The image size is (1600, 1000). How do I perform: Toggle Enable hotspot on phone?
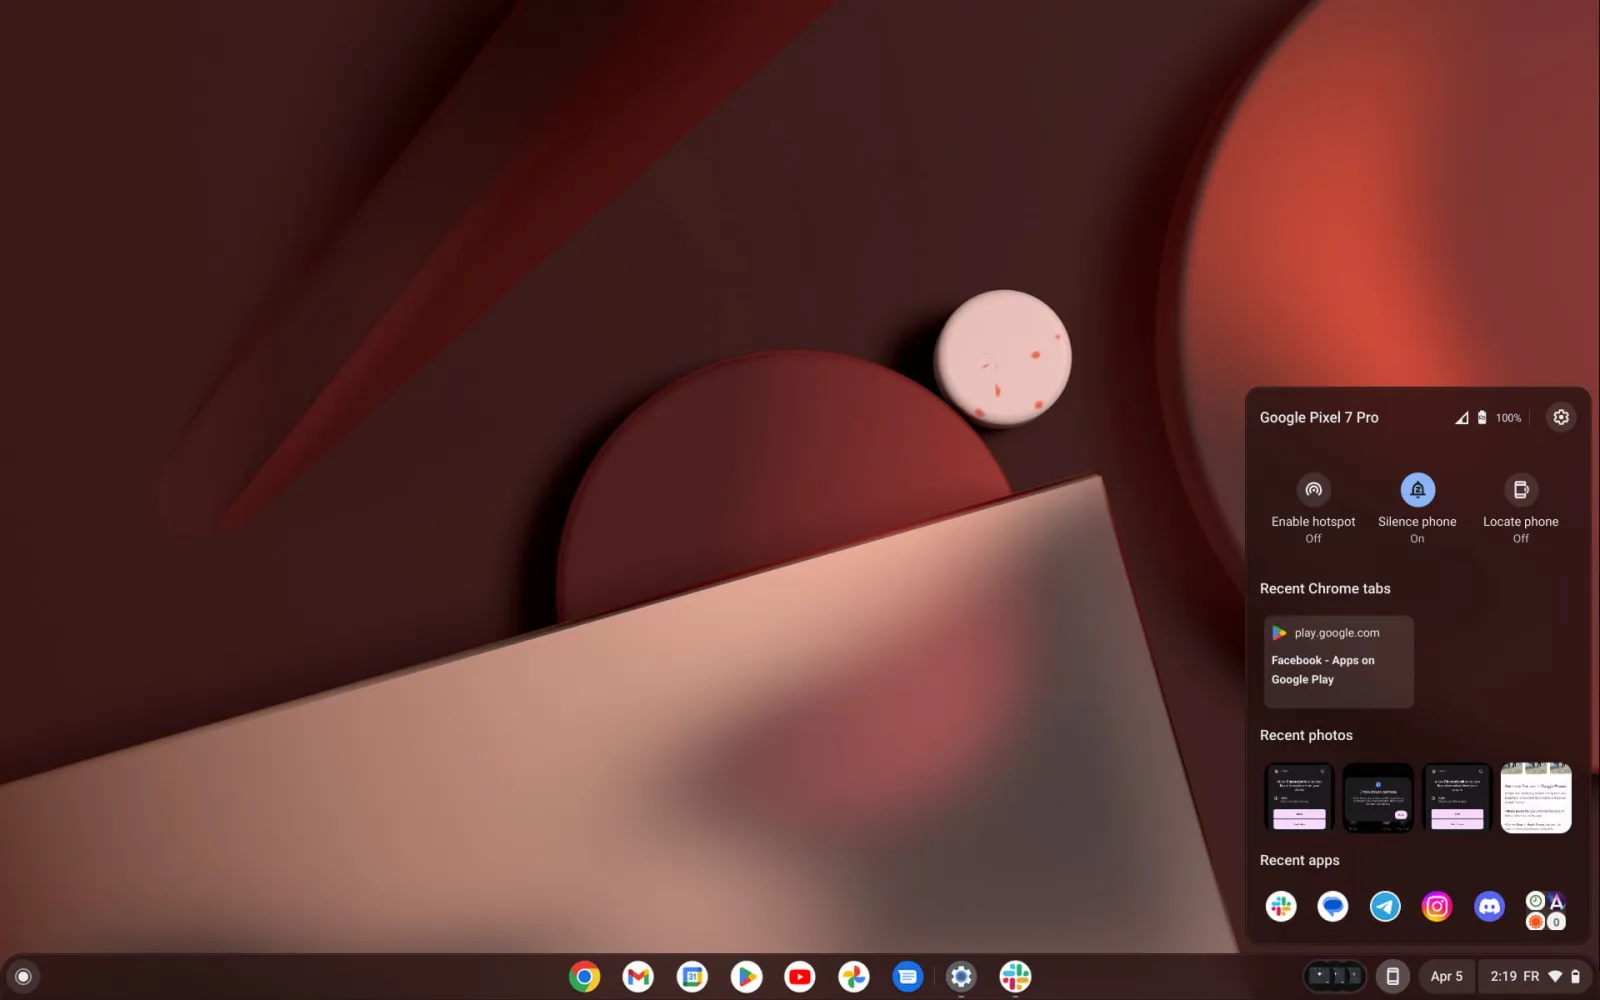(x=1313, y=490)
